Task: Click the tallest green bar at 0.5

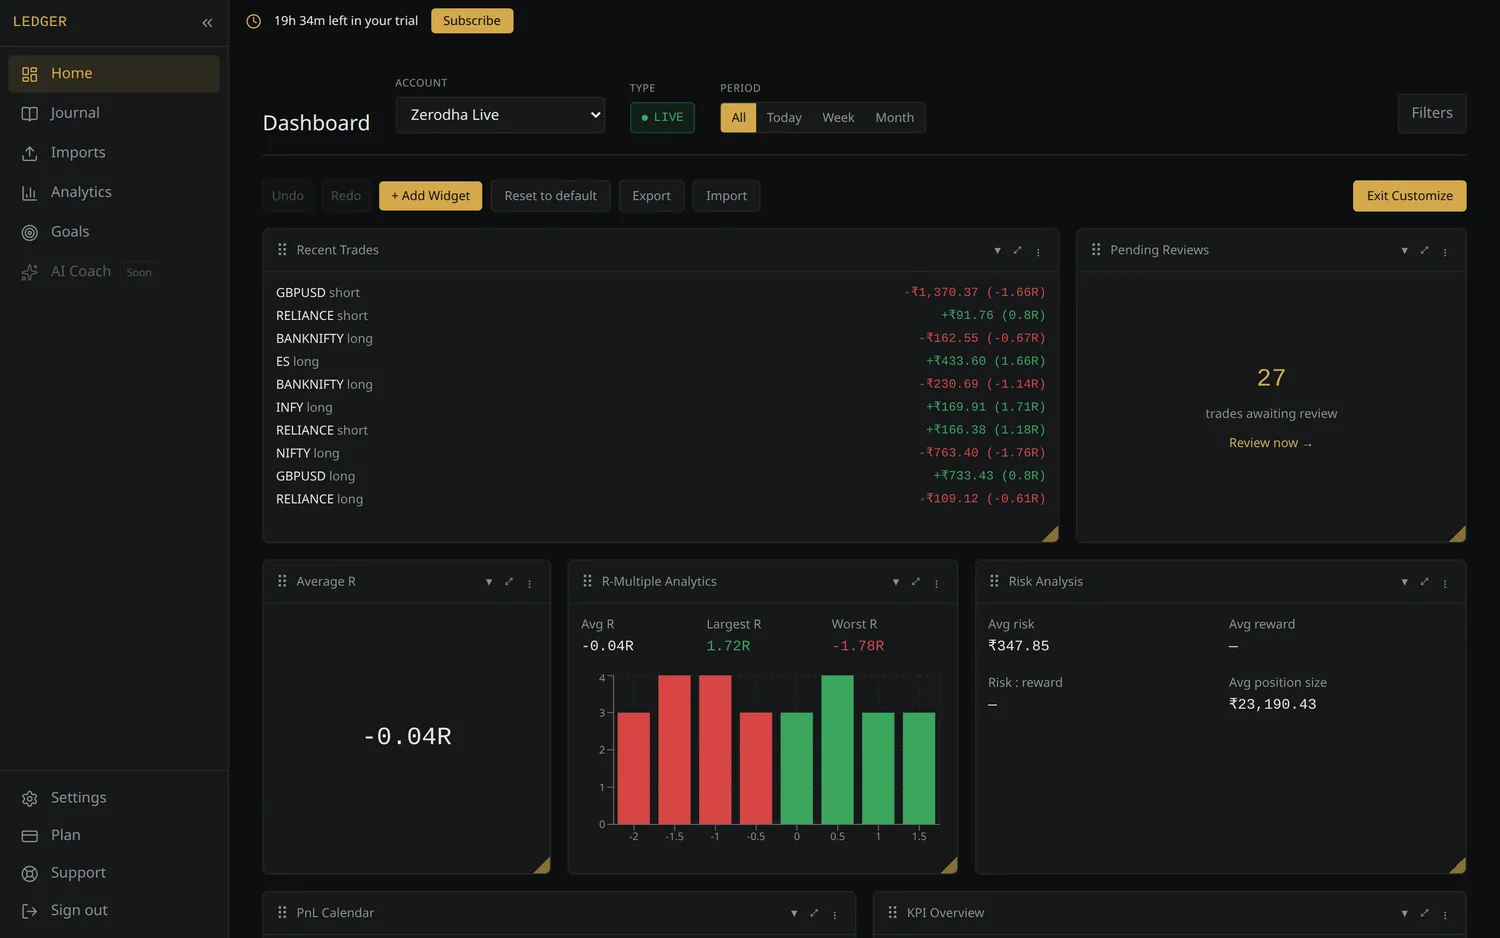Action: pos(837,750)
